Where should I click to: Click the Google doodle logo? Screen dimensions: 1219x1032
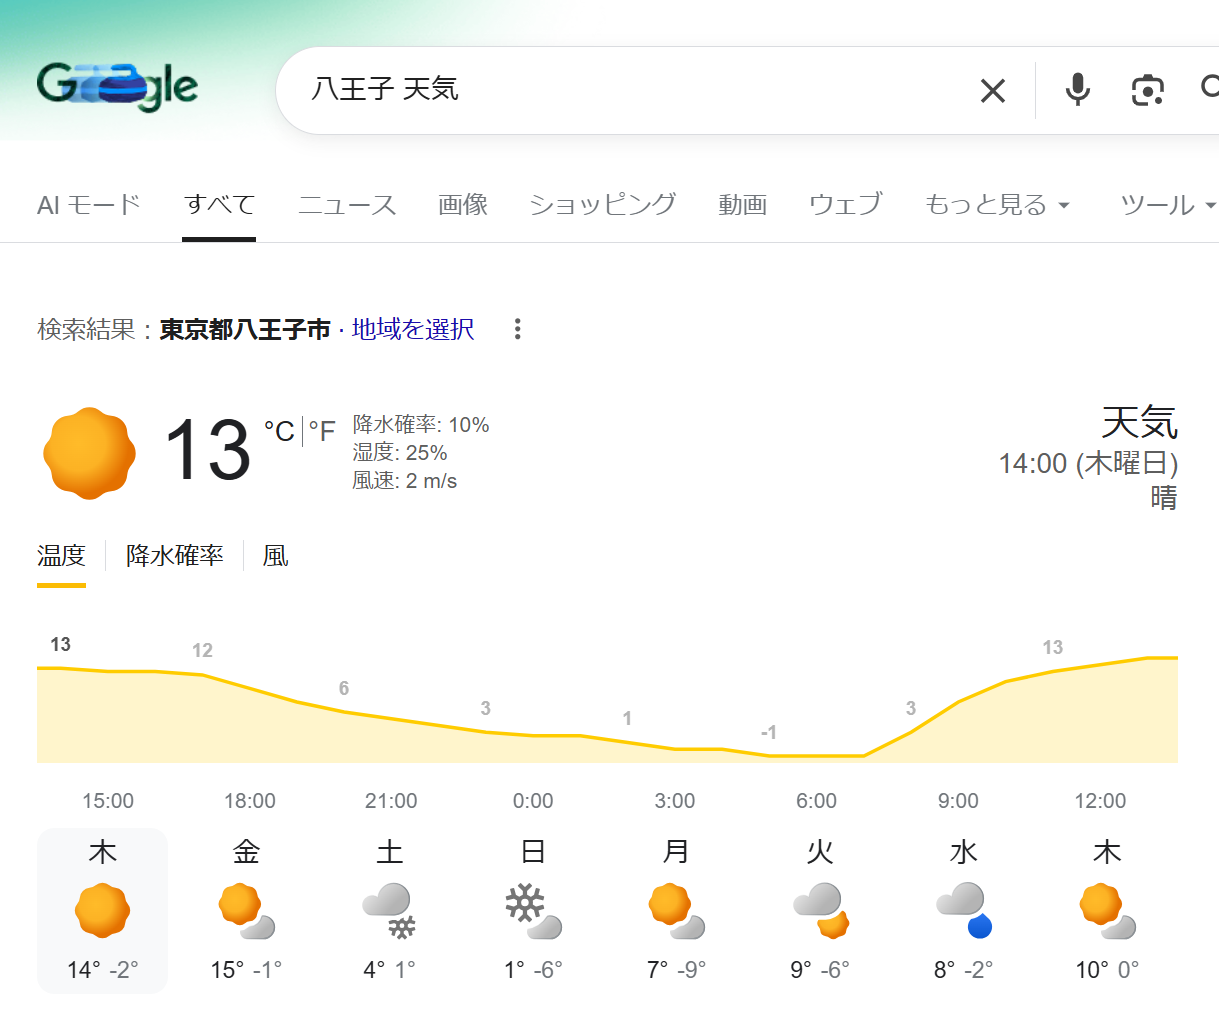click(x=117, y=87)
